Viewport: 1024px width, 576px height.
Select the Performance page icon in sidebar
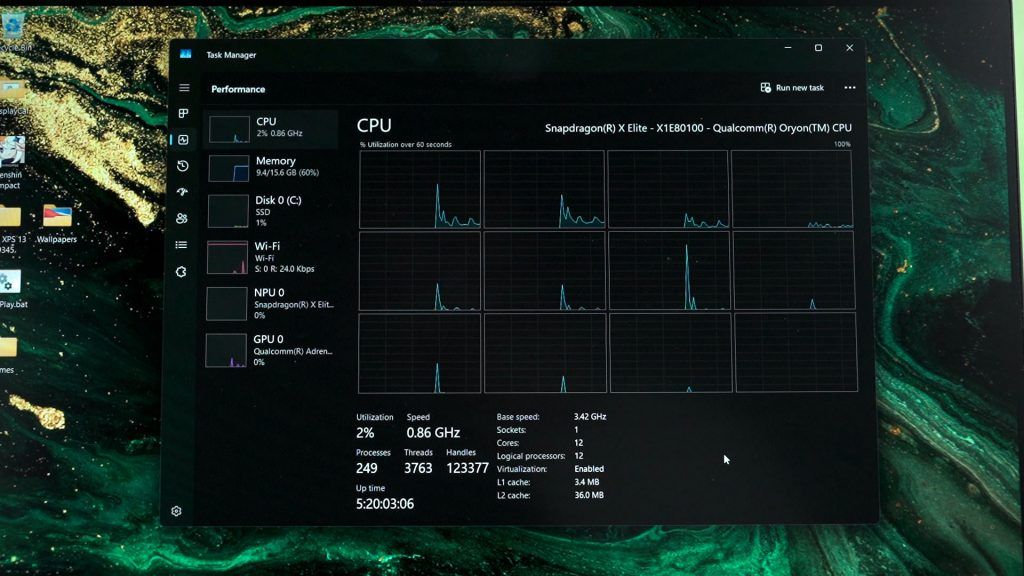click(184, 140)
